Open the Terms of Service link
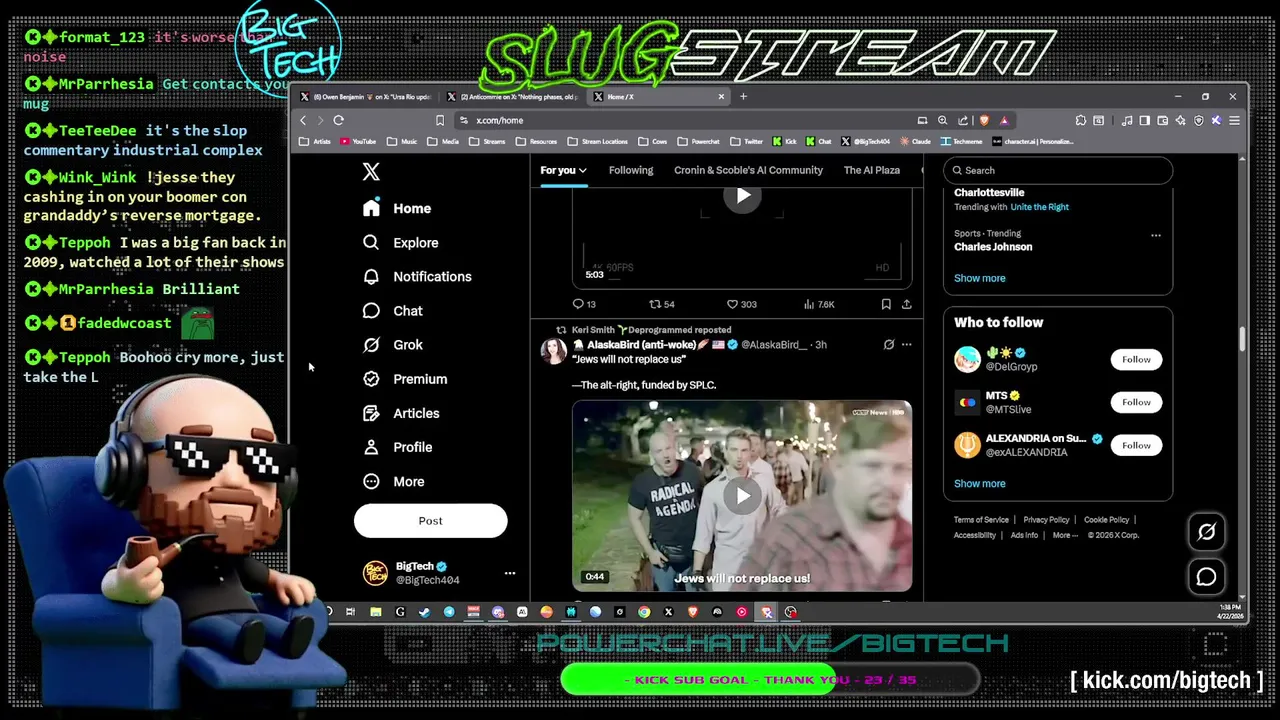Image resolution: width=1280 pixels, height=720 pixels. click(981, 520)
